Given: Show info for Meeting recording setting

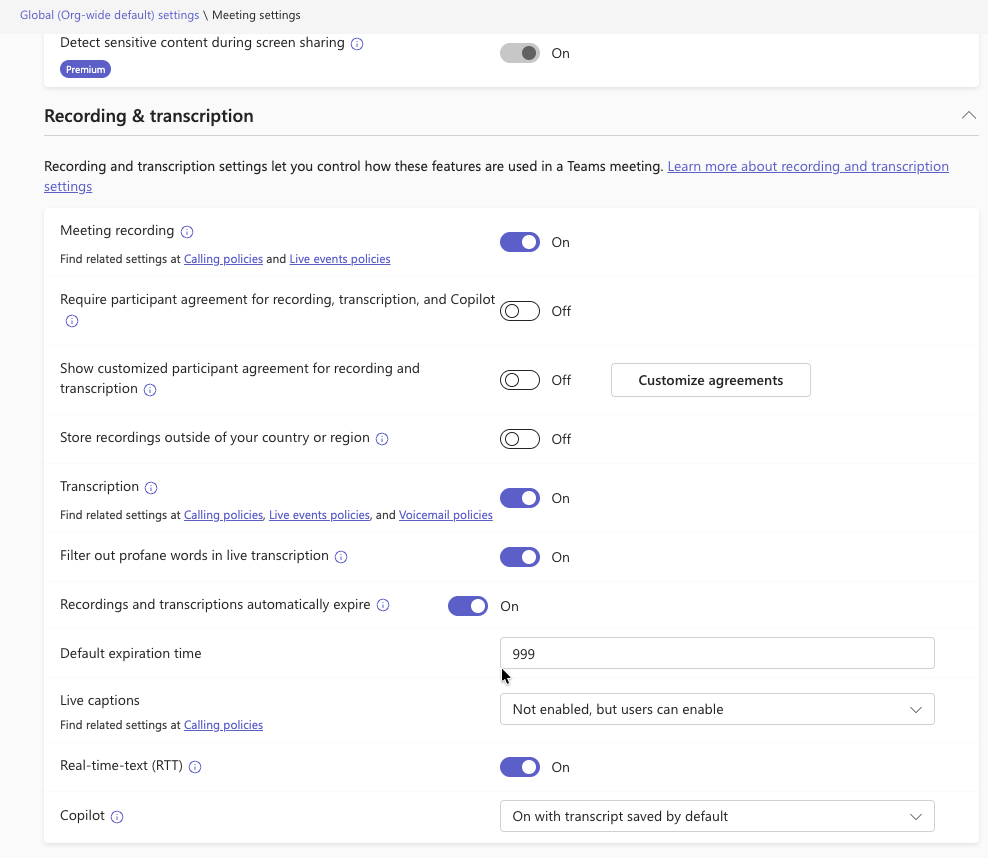Looking at the screenshot, I should tap(187, 232).
